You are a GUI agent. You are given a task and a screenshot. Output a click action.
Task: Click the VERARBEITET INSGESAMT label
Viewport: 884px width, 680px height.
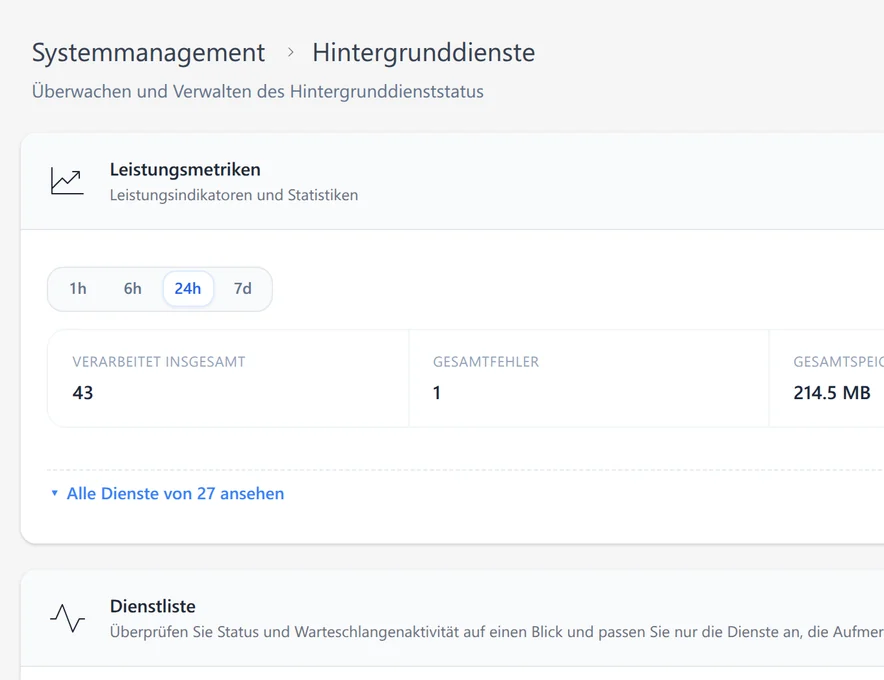click(159, 362)
